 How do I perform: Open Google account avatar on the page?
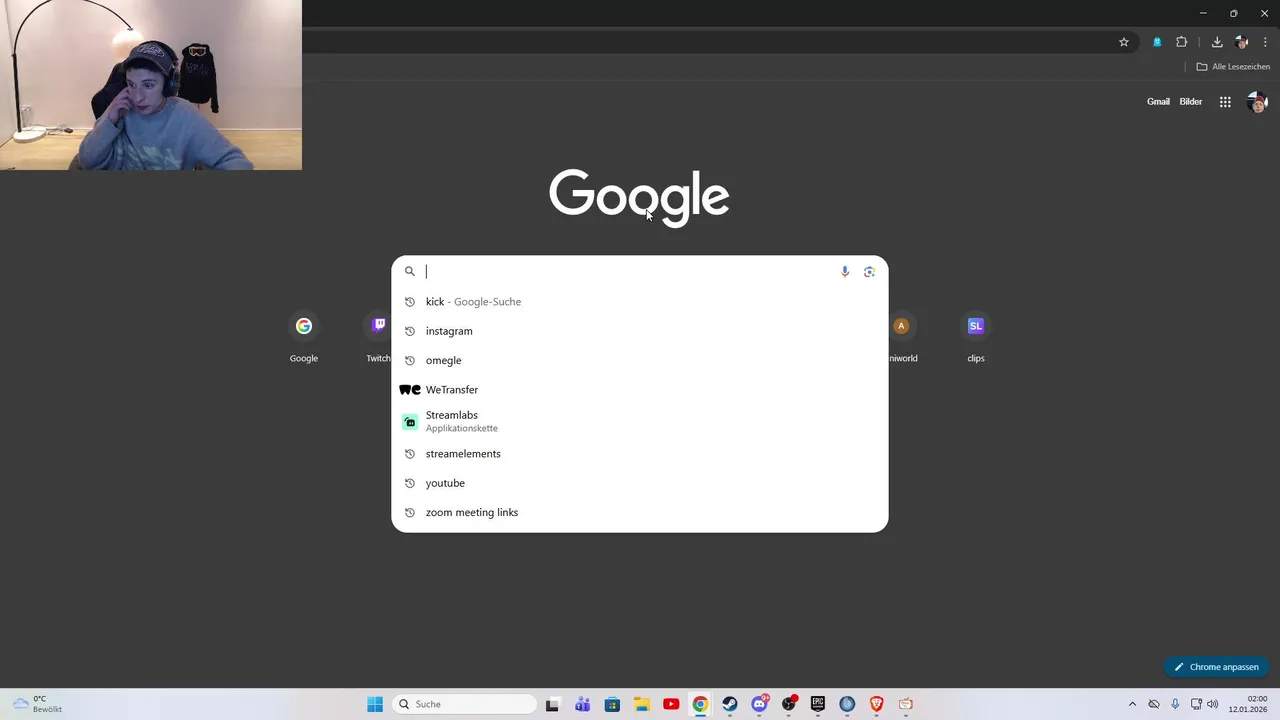tap(1257, 102)
